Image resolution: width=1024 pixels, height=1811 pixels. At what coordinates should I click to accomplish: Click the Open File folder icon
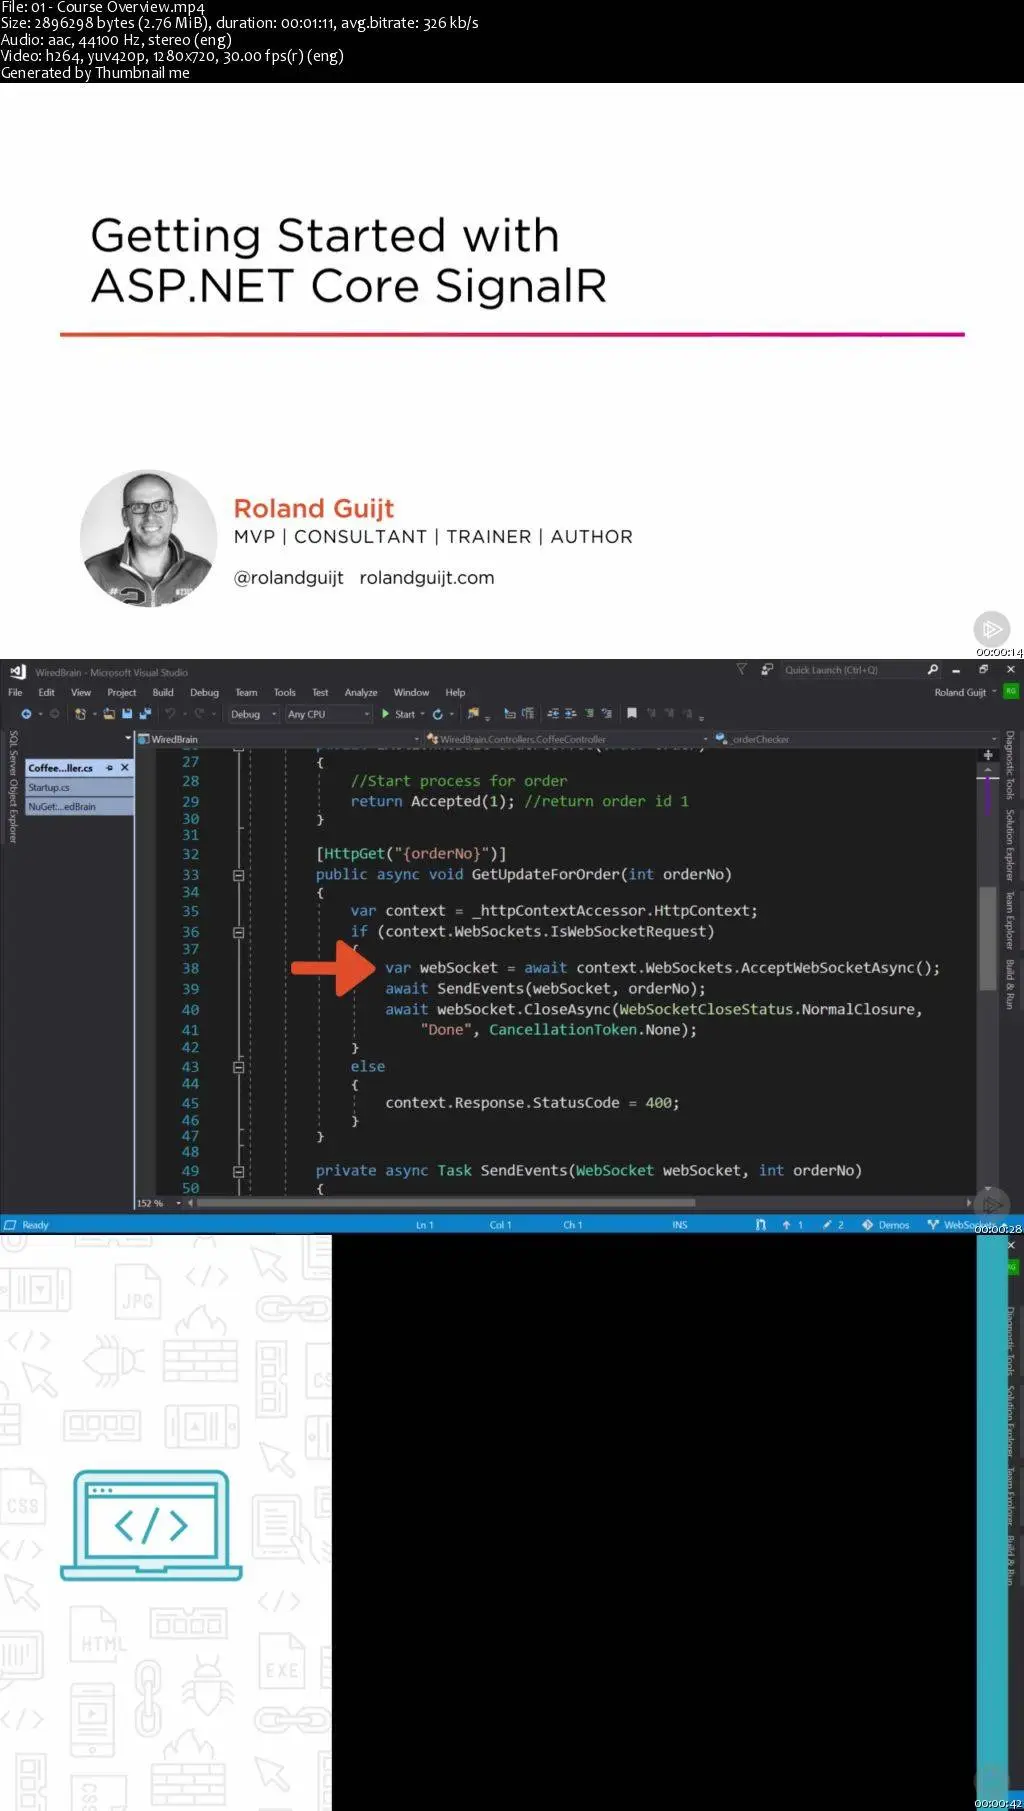point(109,714)
